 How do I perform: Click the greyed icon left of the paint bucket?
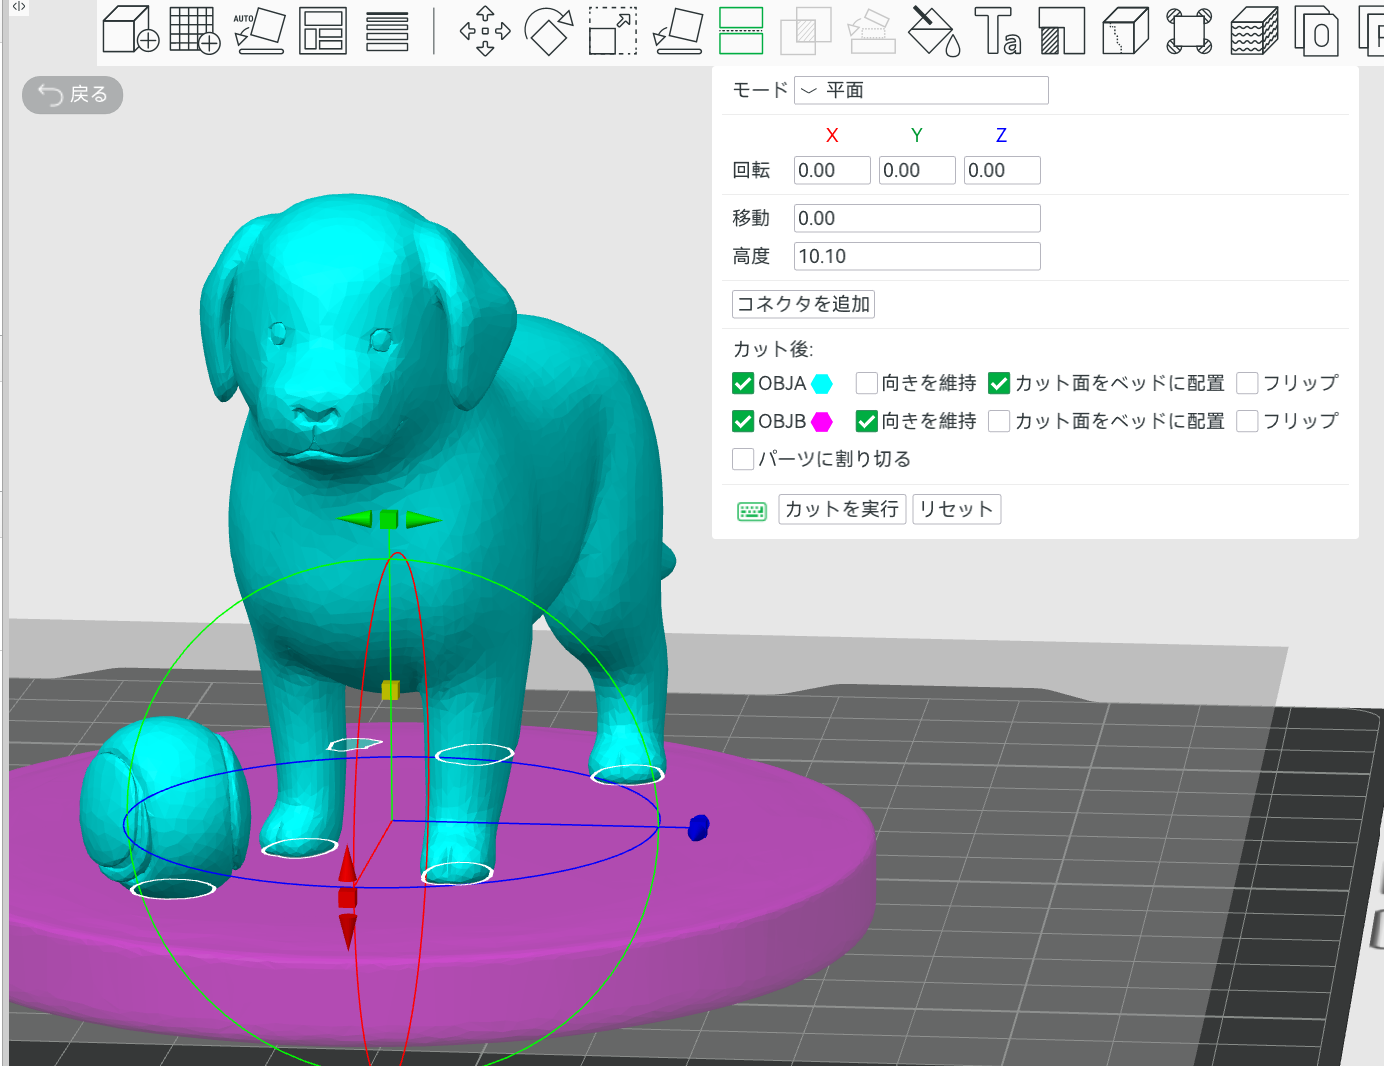pos(870,31)
